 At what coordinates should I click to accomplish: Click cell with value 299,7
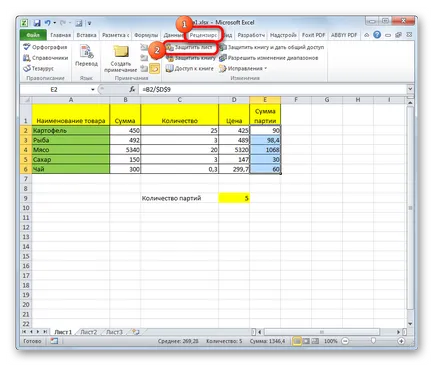tap(234, 169)
